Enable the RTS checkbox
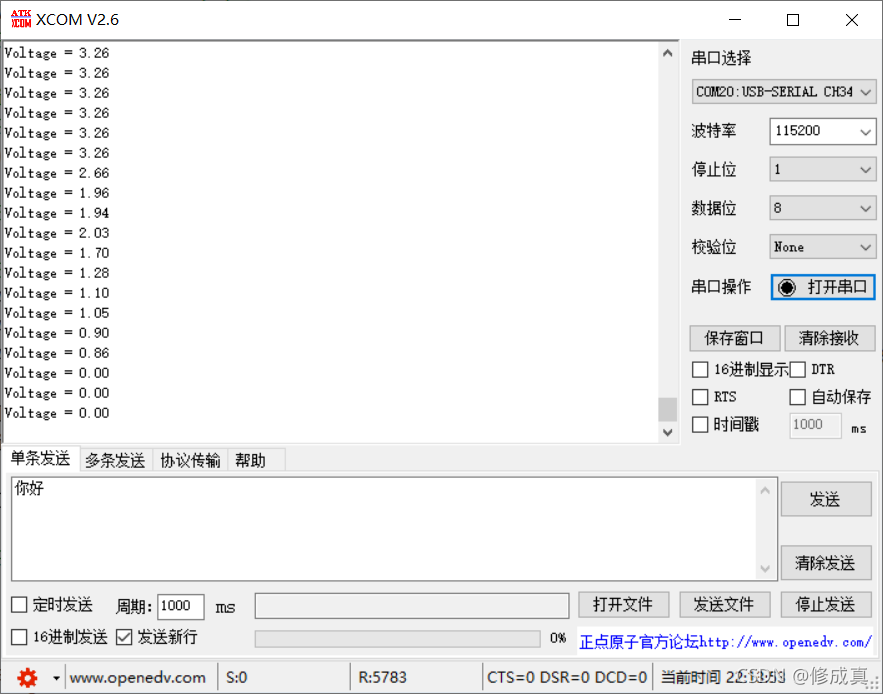The width and height of the screenshot is (883, 694). point(700,397)
